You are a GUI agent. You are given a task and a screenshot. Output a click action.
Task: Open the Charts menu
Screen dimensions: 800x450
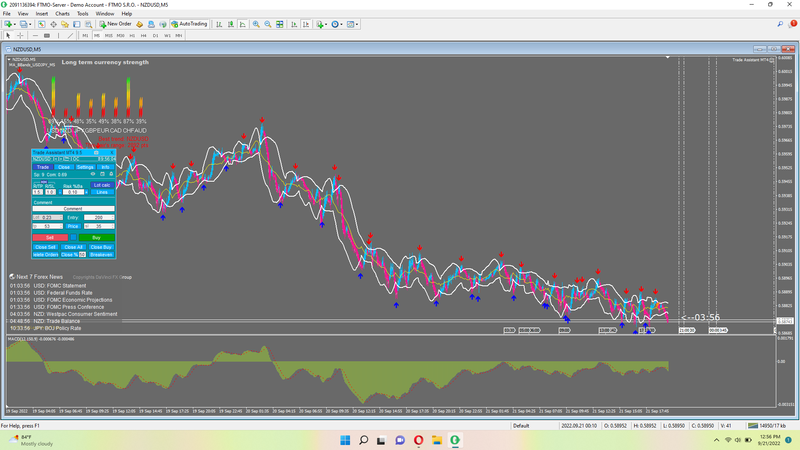63,13
